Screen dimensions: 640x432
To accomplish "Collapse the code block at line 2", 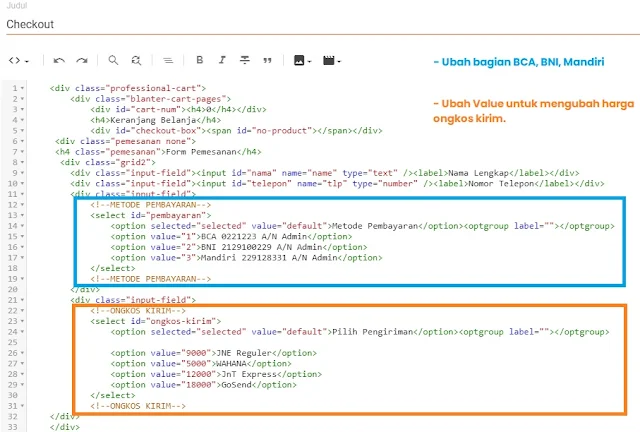I will click(22, 99).
